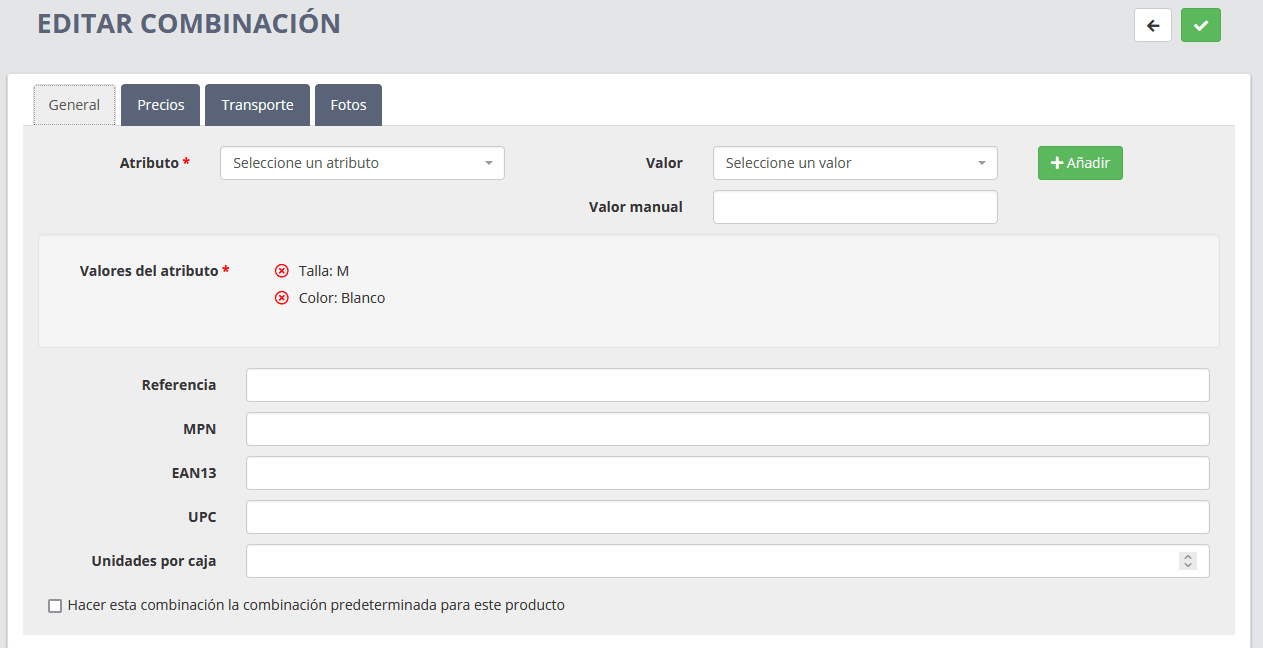
Task: Switch to the Precios tab
Action: point(161,105)
